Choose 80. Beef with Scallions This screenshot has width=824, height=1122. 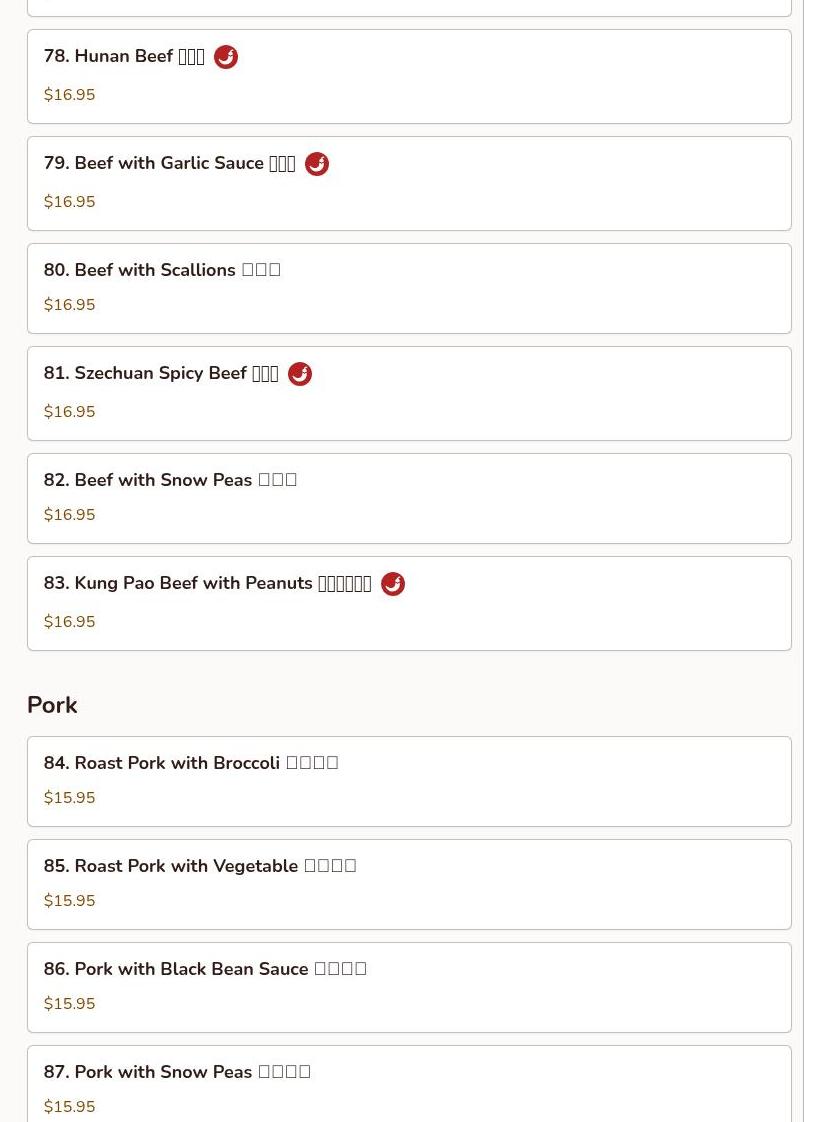[162, 270]
